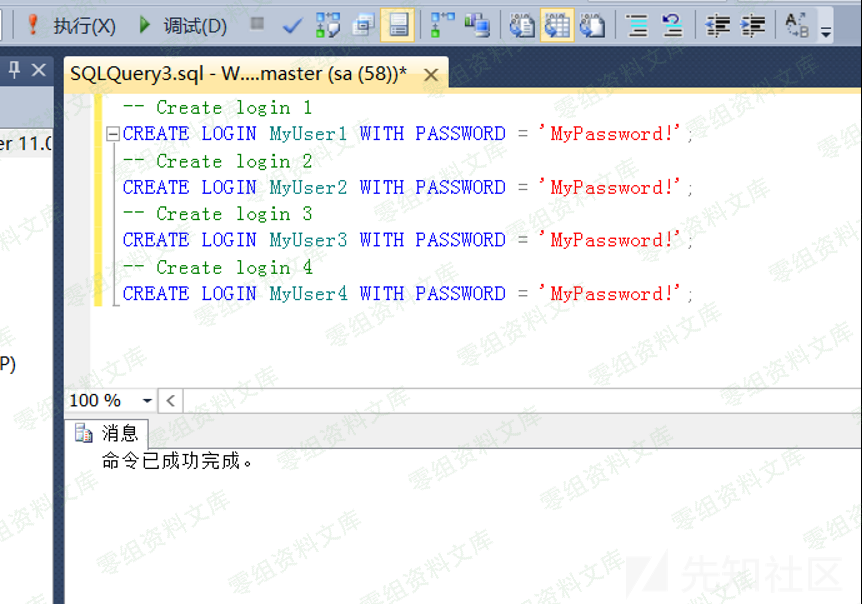Switch to the 消息 results tab
Screen dimensions: 862x604
pyautogui.click(x=110, y=433)
